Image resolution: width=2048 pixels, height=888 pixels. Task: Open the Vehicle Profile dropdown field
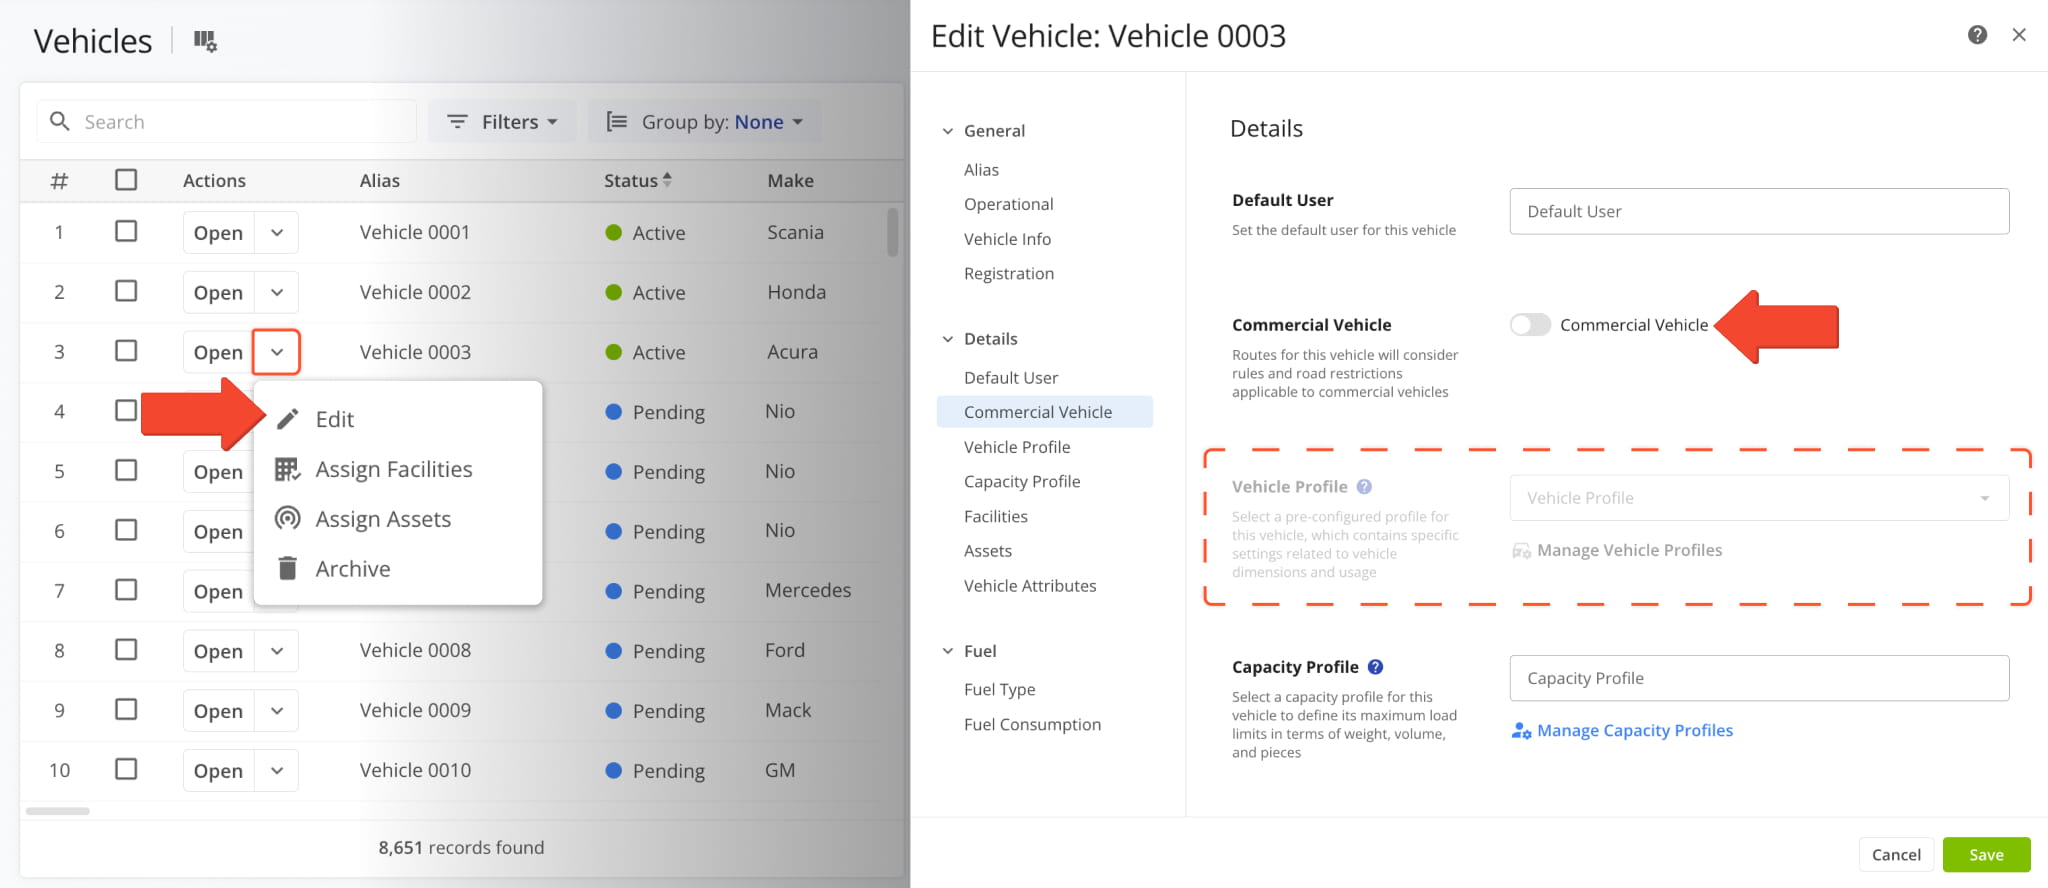(x=1759, y=498)
